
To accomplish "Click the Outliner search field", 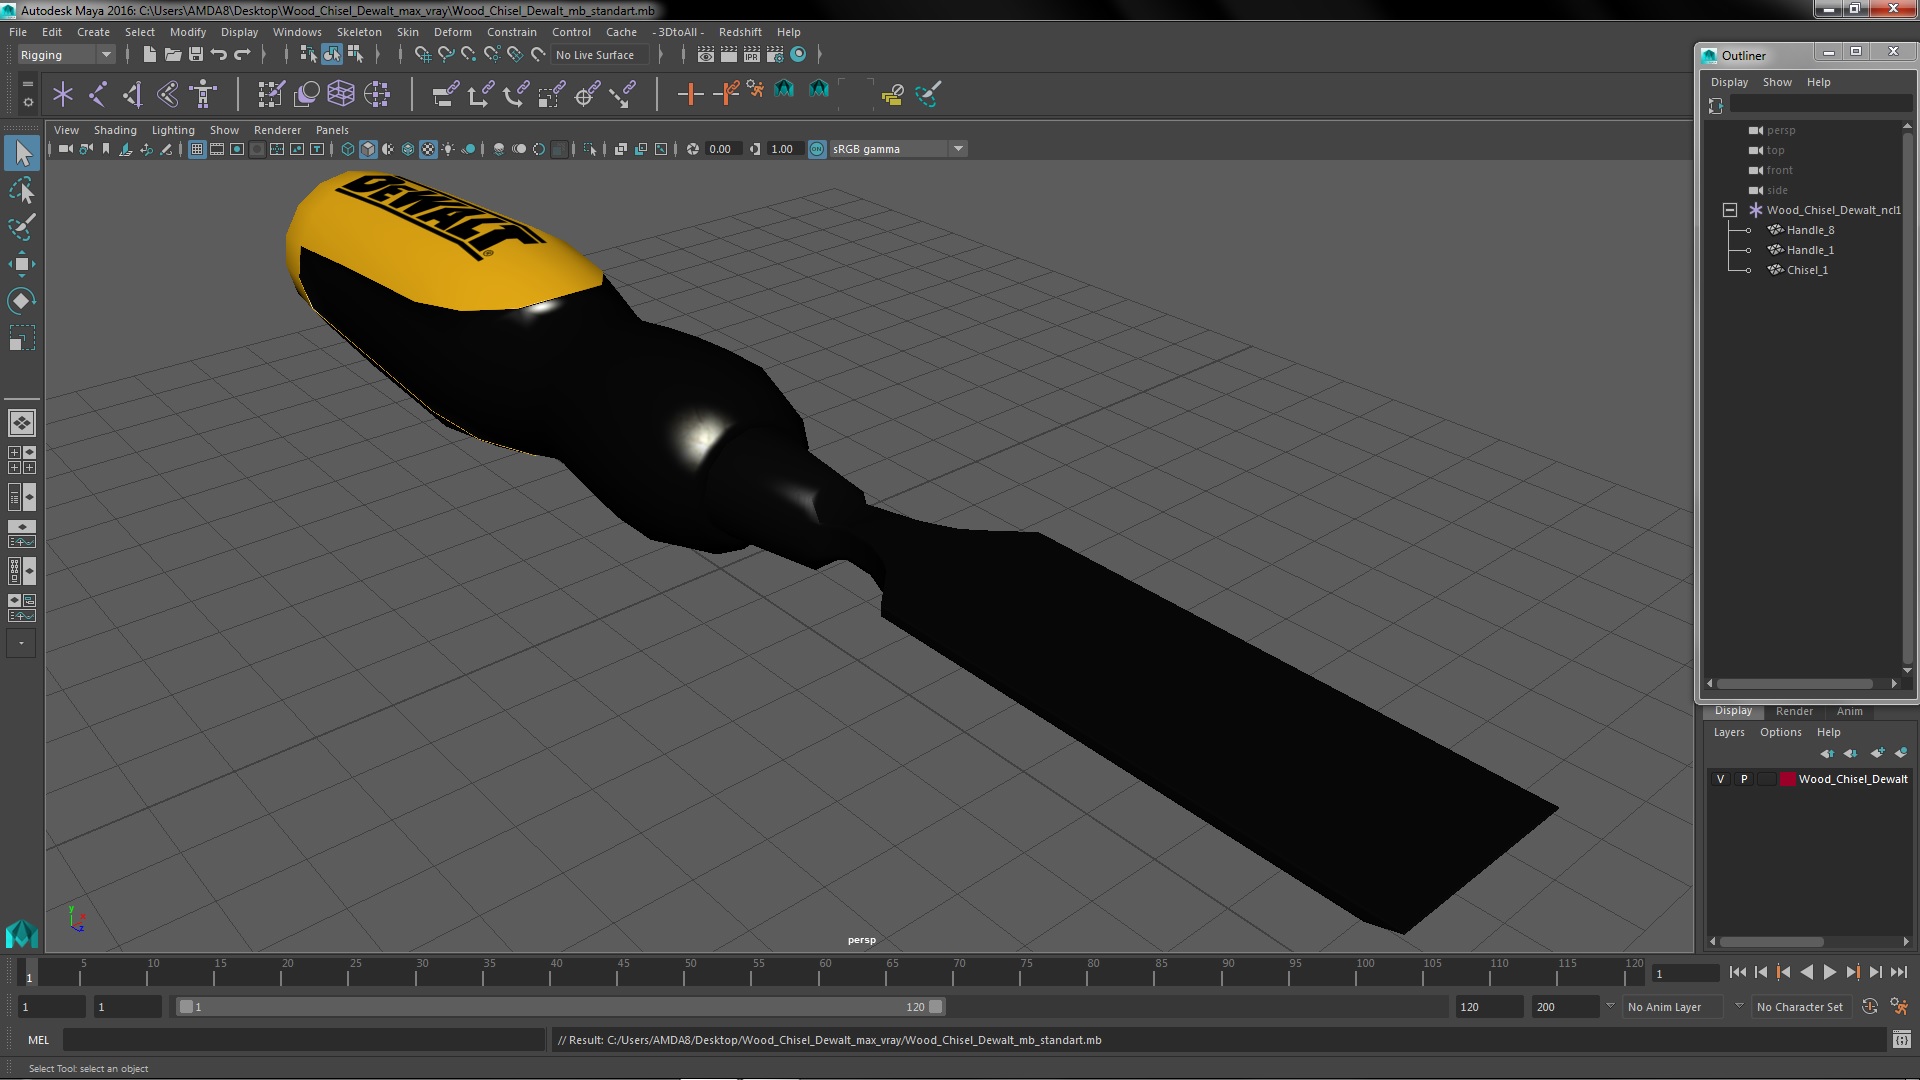I will tap(1820, 105).
